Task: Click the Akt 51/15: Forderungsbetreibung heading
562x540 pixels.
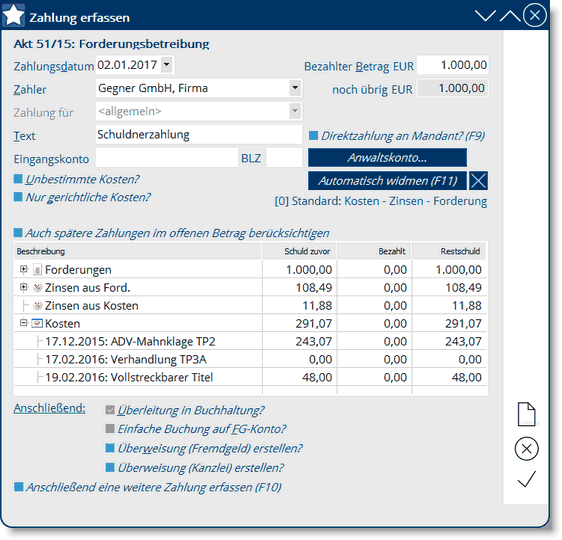Action: [x=111, y=44]
